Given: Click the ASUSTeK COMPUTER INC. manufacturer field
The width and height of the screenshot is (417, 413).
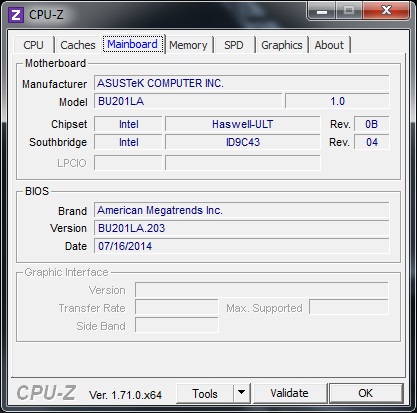Looking at the screenshot, I should 242,83.
